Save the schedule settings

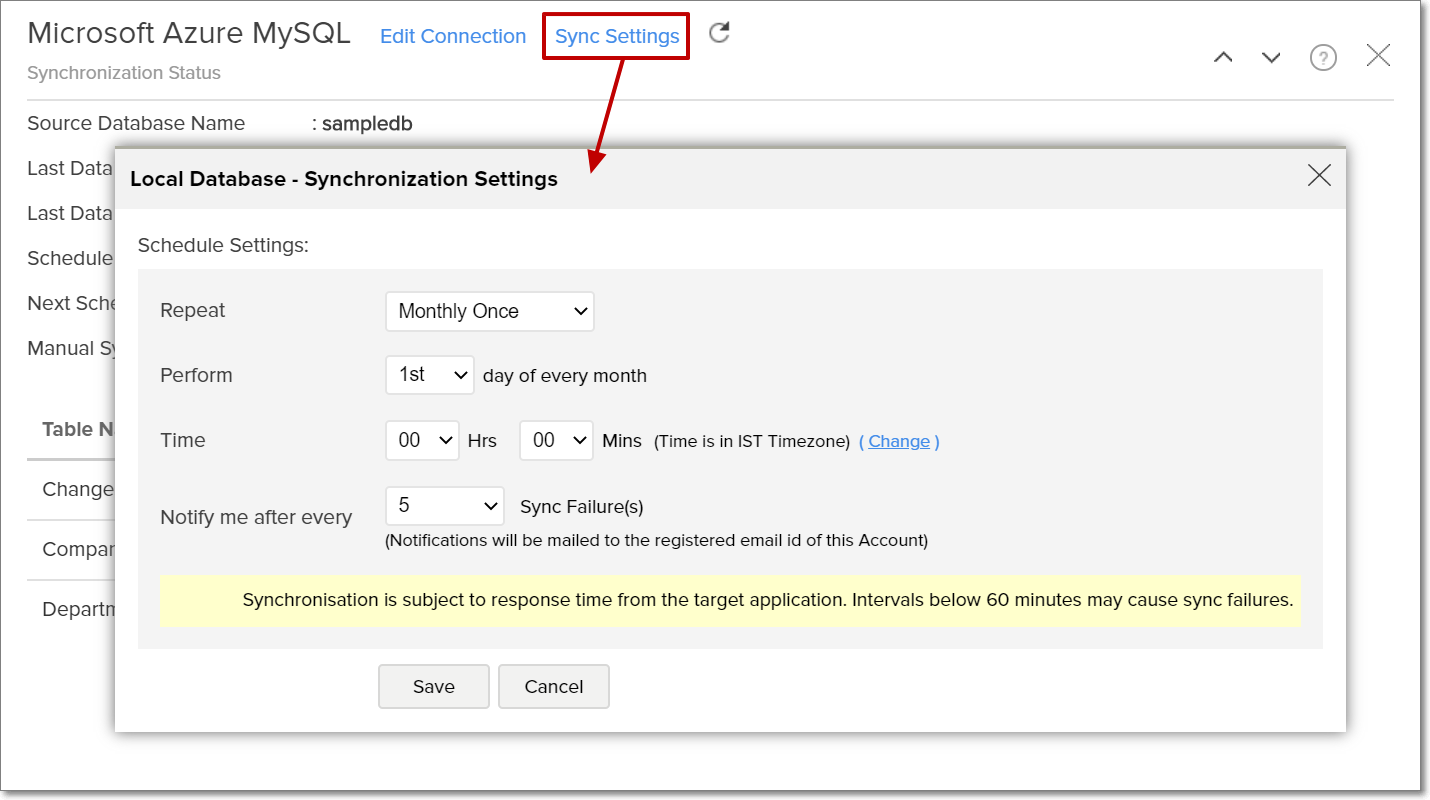433,686
